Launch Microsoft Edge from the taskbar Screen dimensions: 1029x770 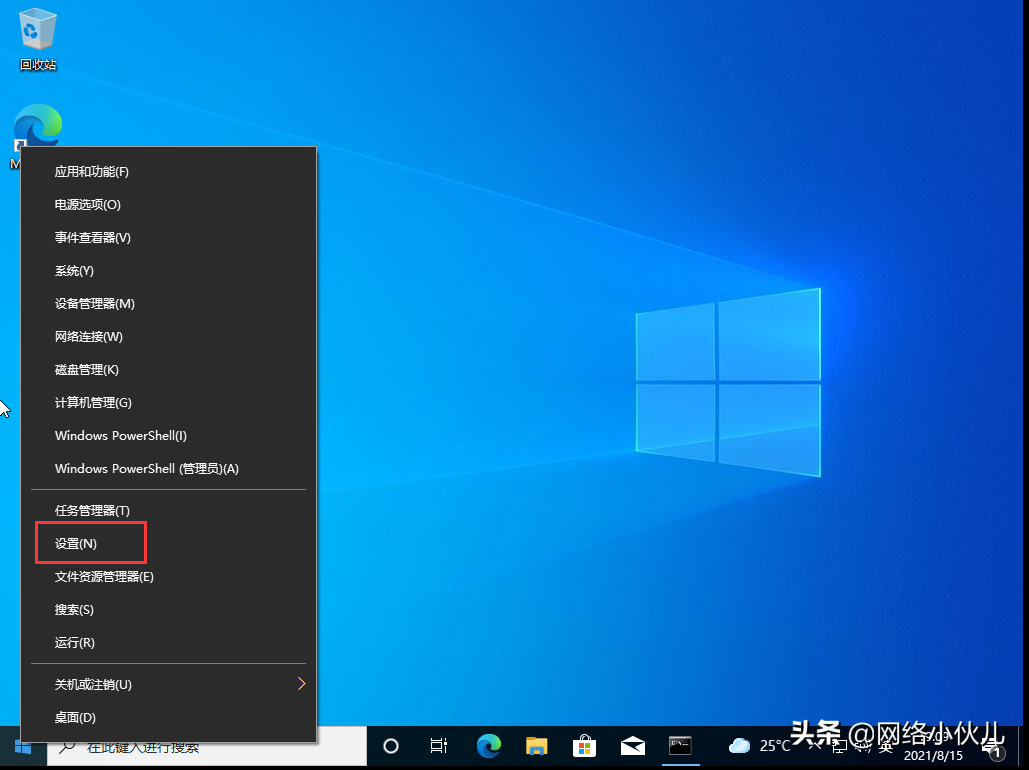point(488,746)
